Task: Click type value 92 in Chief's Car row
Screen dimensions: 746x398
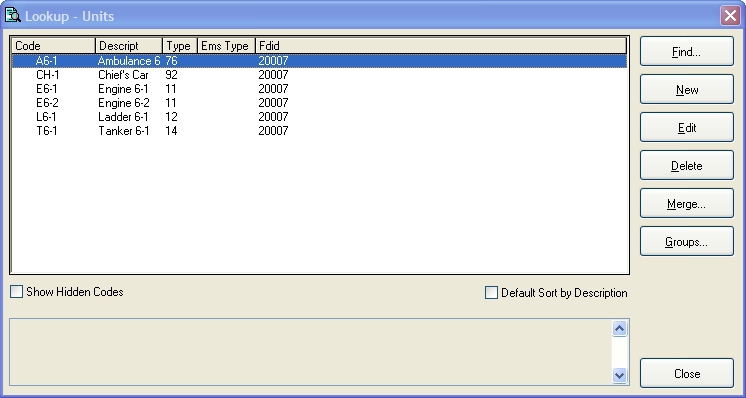Action: [171, 75]
